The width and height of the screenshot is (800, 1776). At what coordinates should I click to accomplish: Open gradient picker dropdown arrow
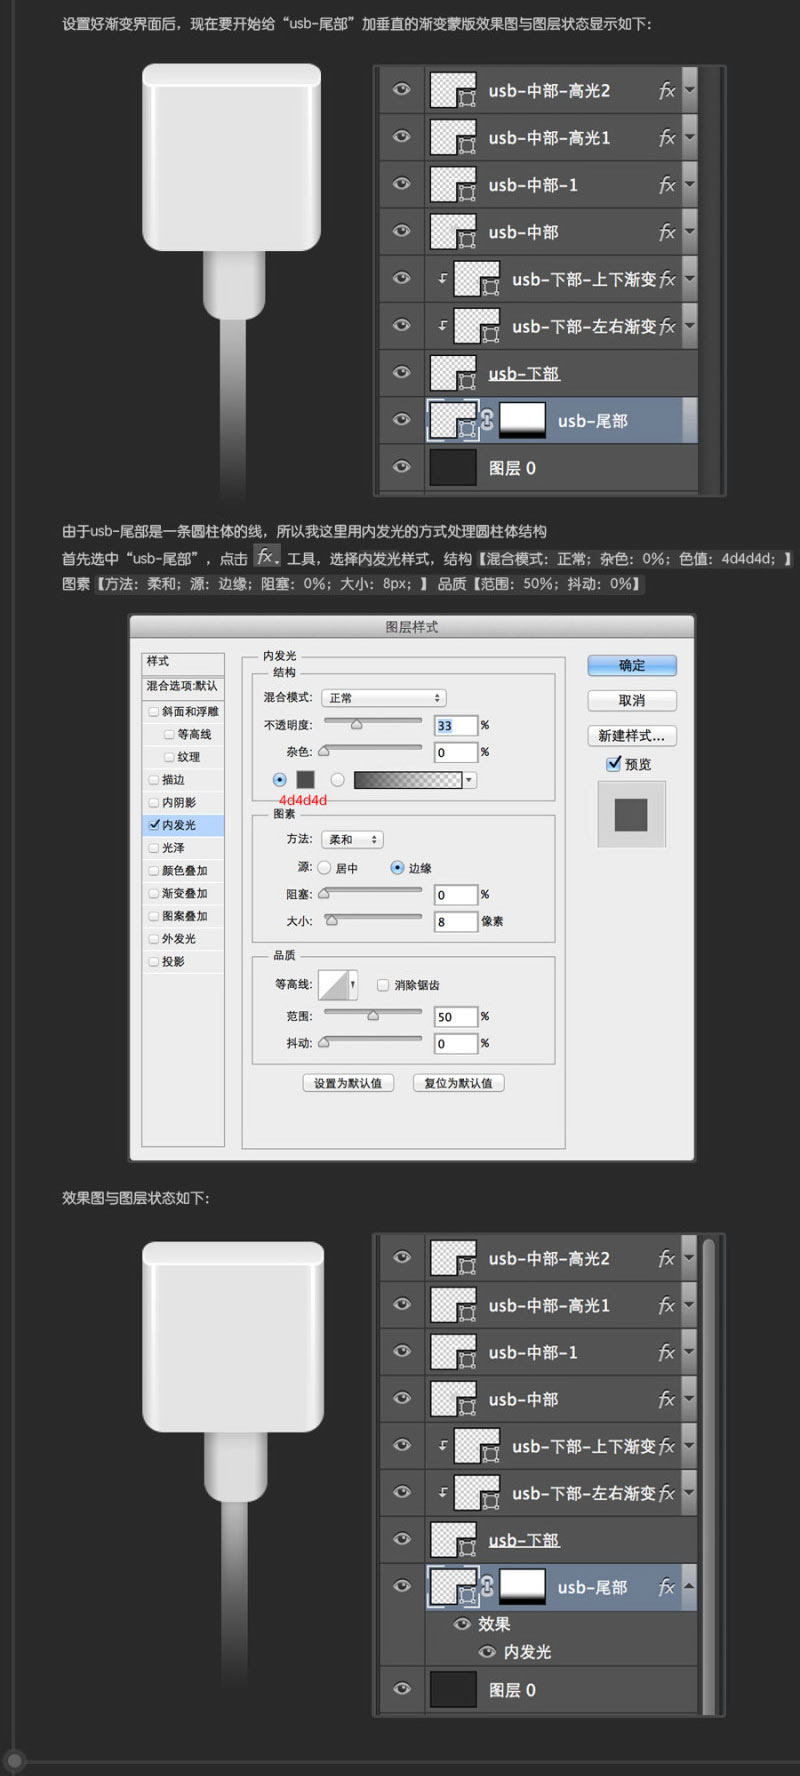469,780
